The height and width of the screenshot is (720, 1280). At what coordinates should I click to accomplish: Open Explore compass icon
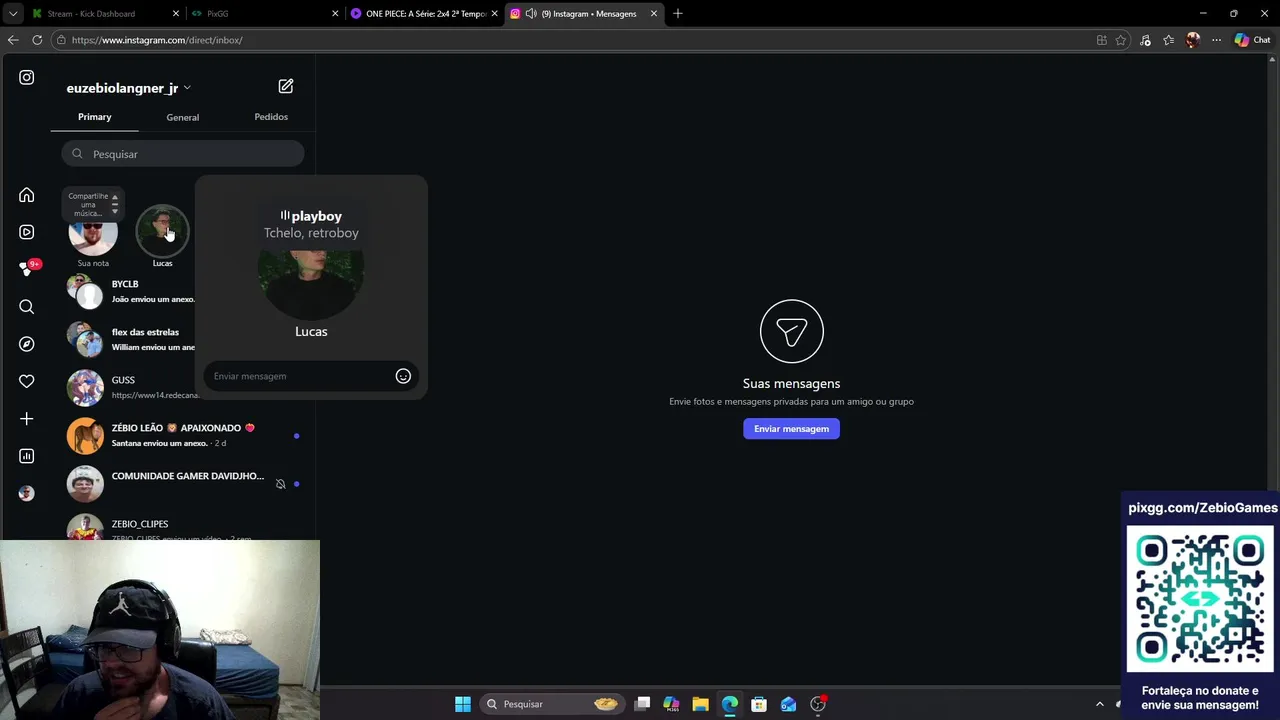click(x=27, y=344)
